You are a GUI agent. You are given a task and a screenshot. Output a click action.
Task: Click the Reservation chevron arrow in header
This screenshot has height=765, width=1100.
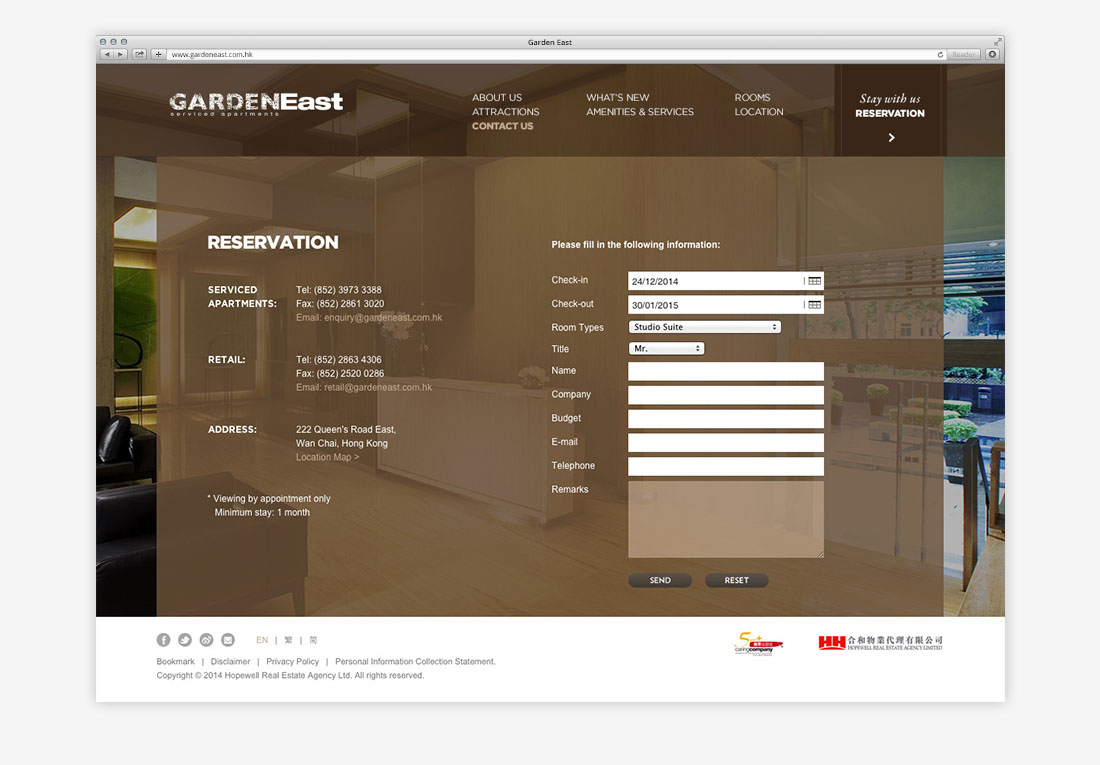coord(891,138)
